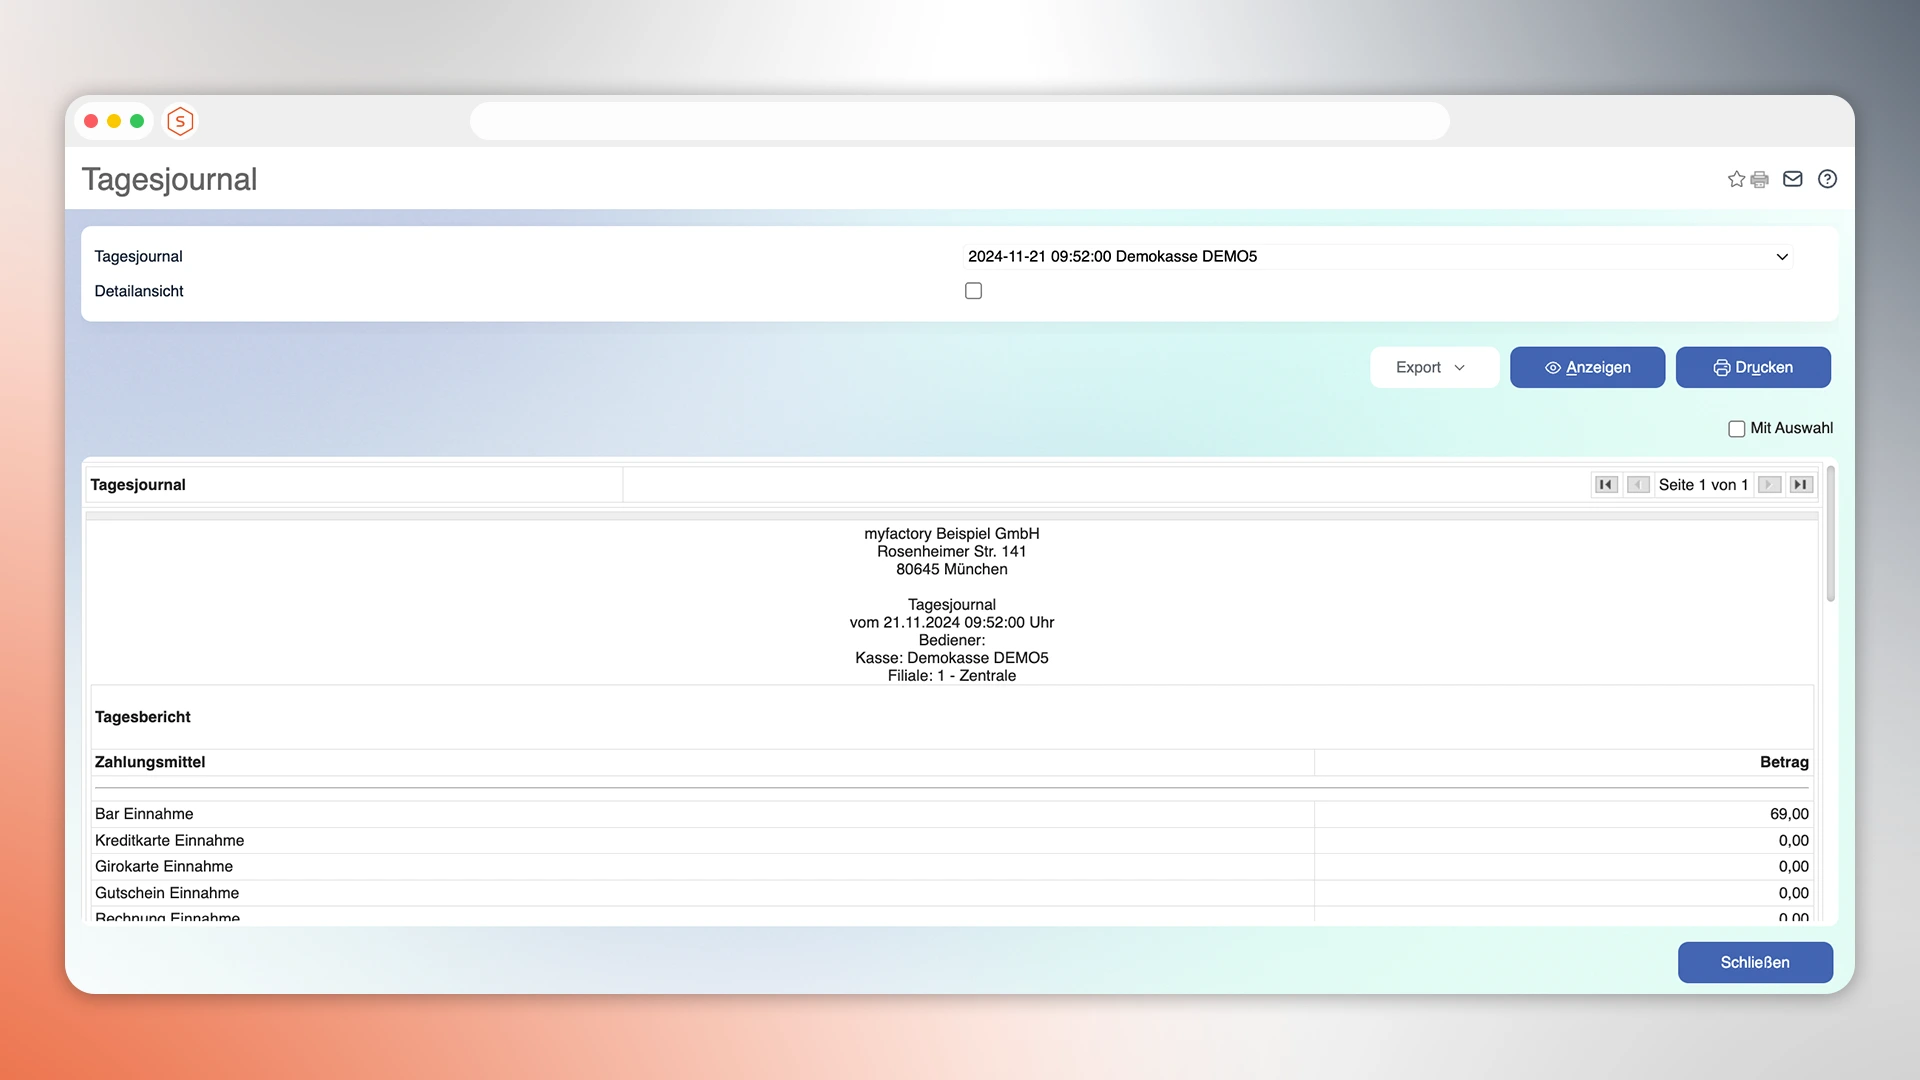
Task: Click the print icon near the page title
Action: tap(1758, 179)
